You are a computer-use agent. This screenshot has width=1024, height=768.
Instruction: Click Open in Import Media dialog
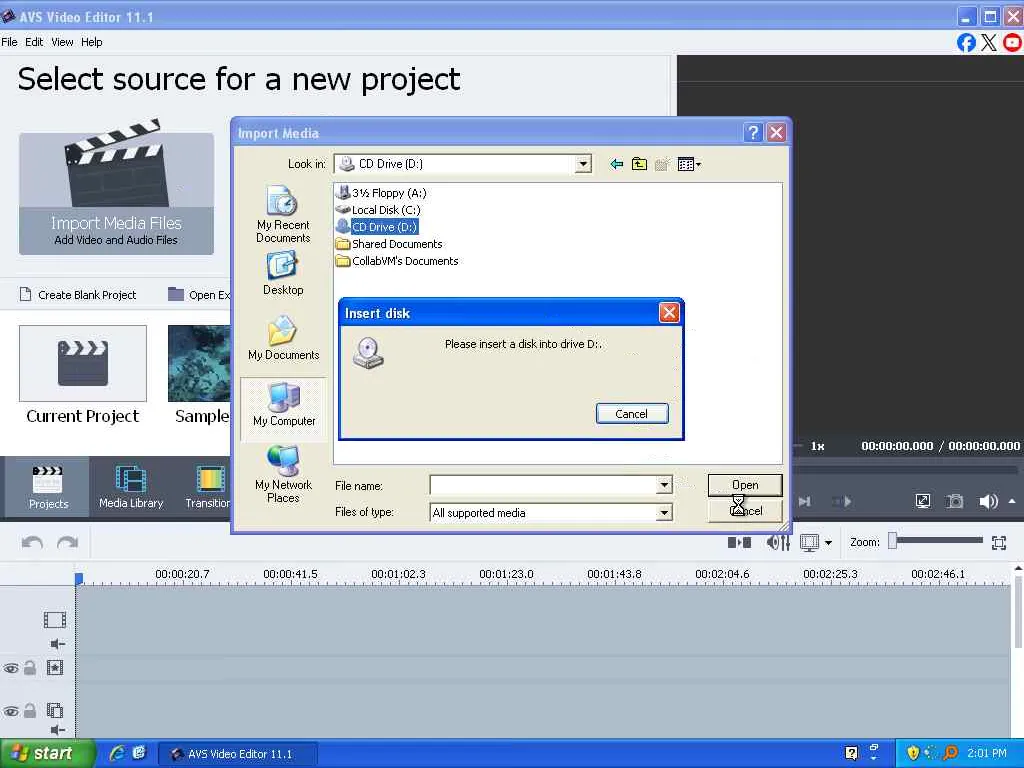point(744,485)
